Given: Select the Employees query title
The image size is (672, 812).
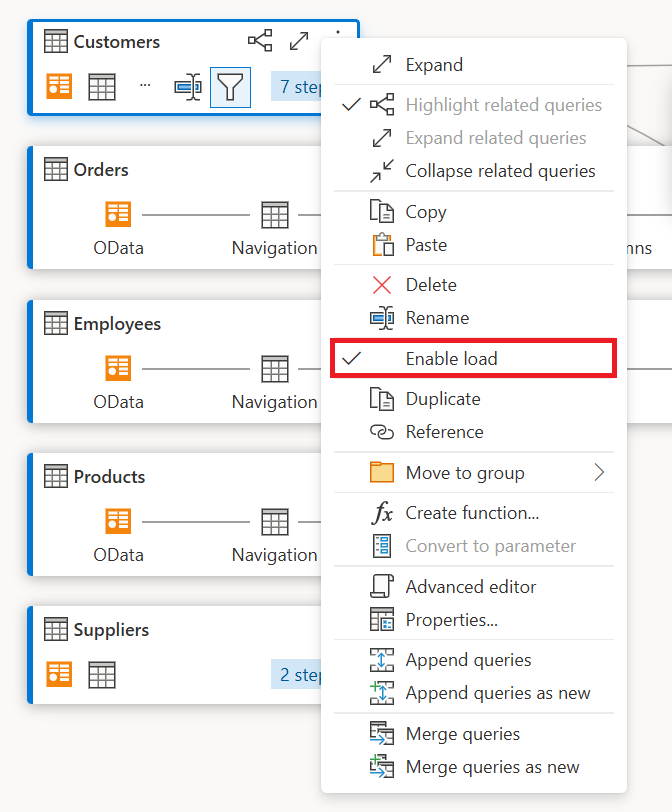Looking at the screenshot, I should point(117,324).
